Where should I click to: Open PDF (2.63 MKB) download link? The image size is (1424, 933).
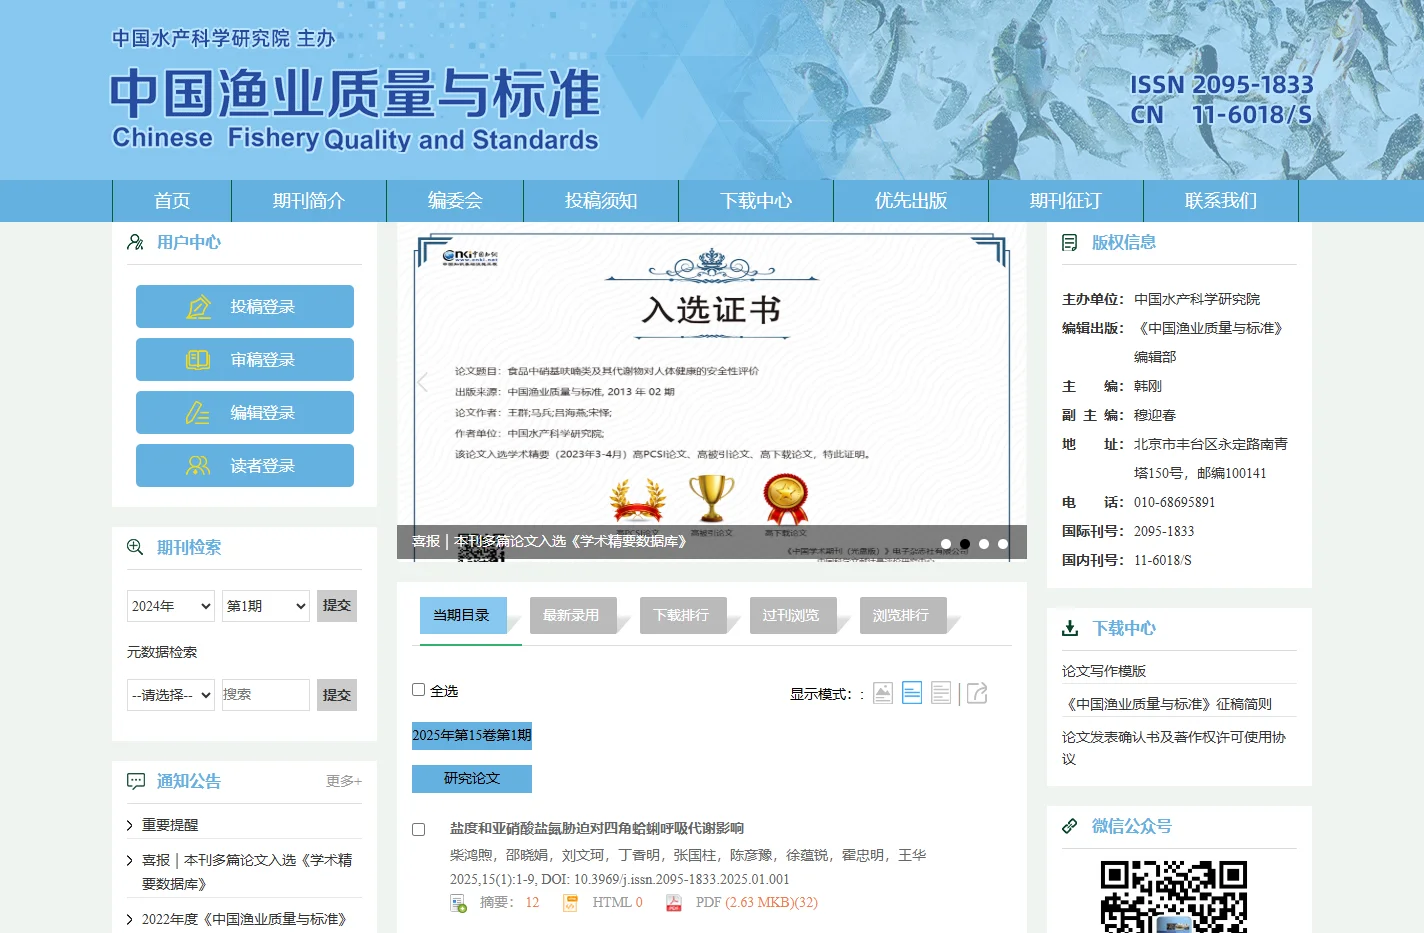point(757,903)
